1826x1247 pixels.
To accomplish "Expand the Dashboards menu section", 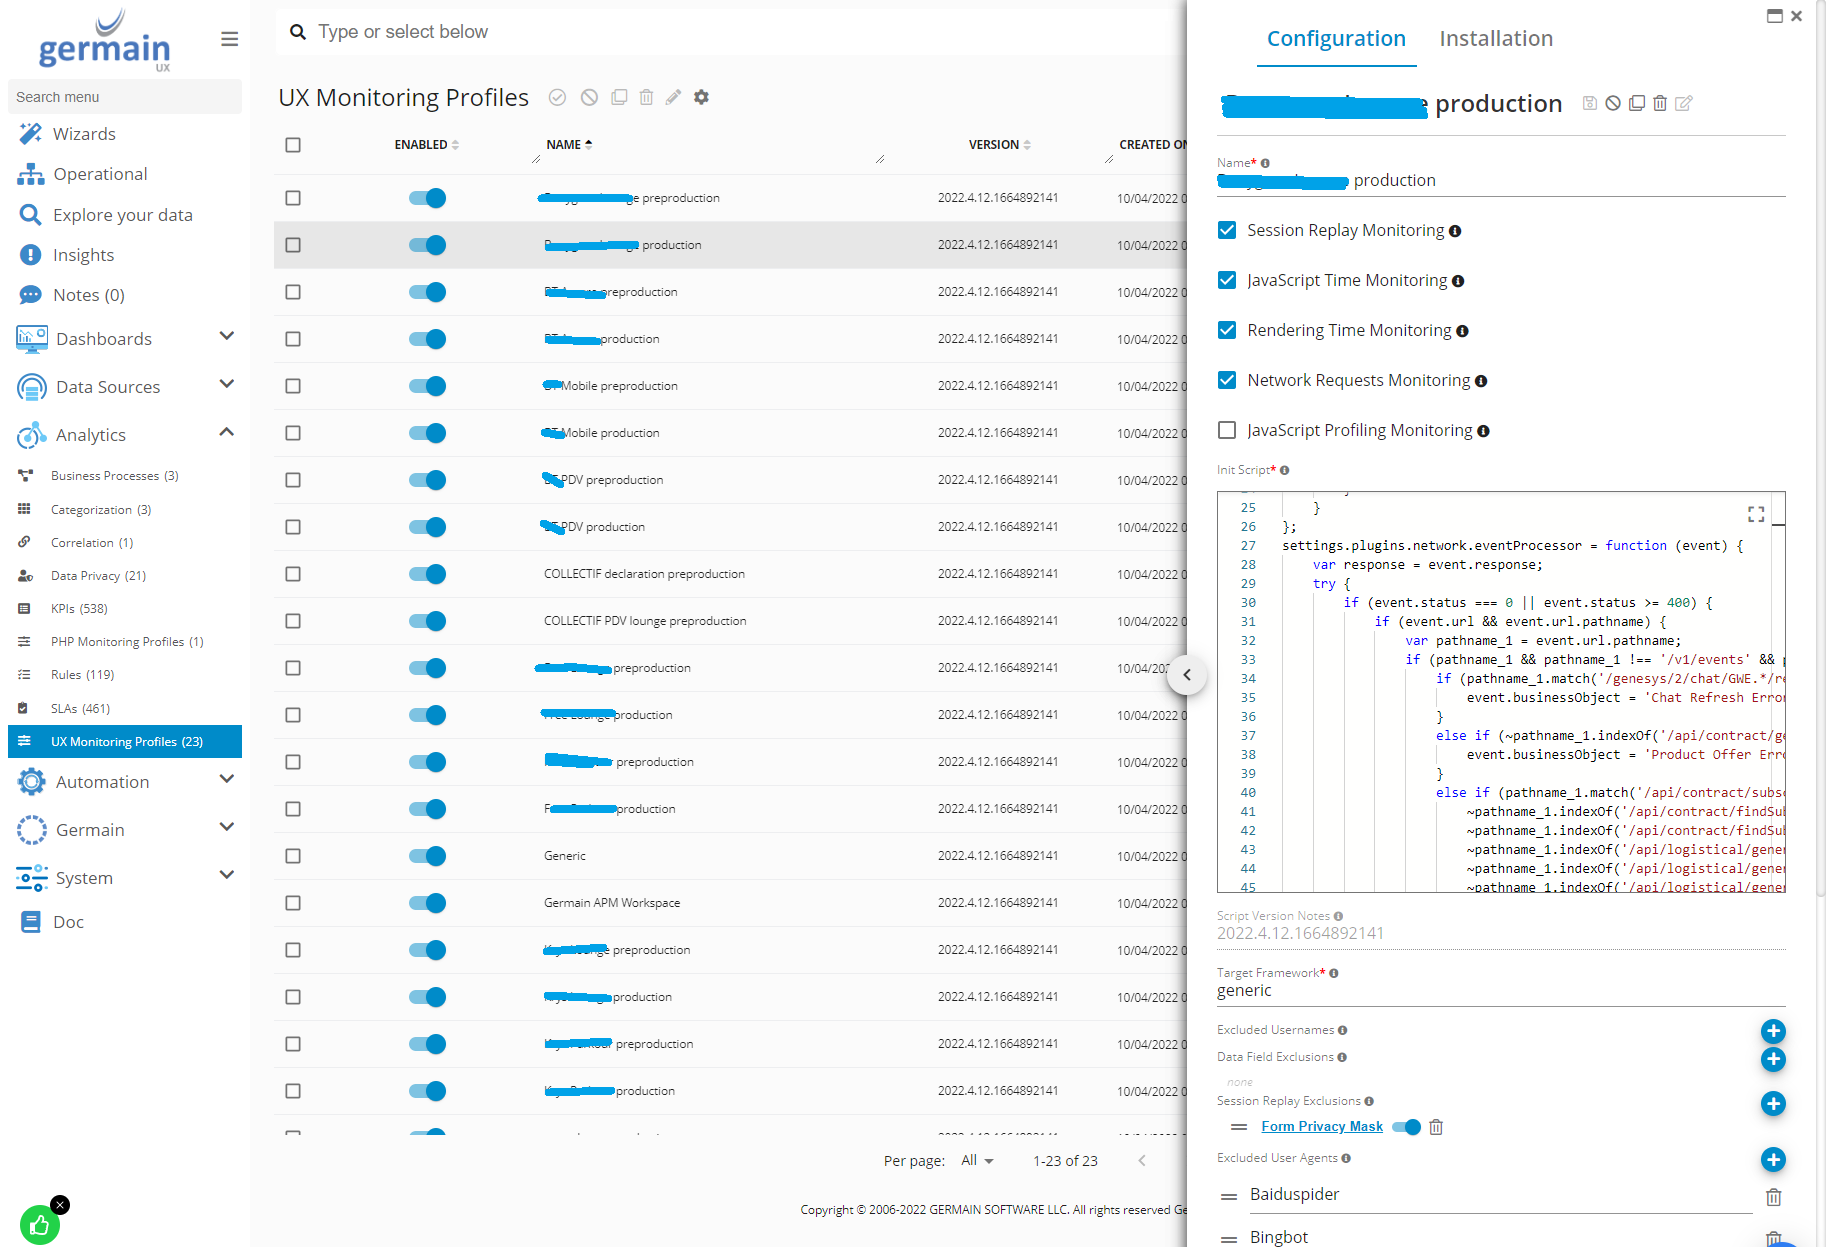I will [x=226, y=337].
